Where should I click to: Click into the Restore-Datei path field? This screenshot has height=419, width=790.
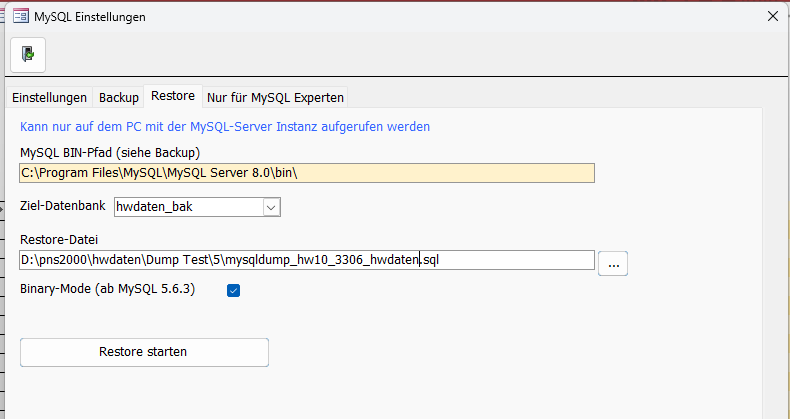pyautogui.click(x=307, y=260)
